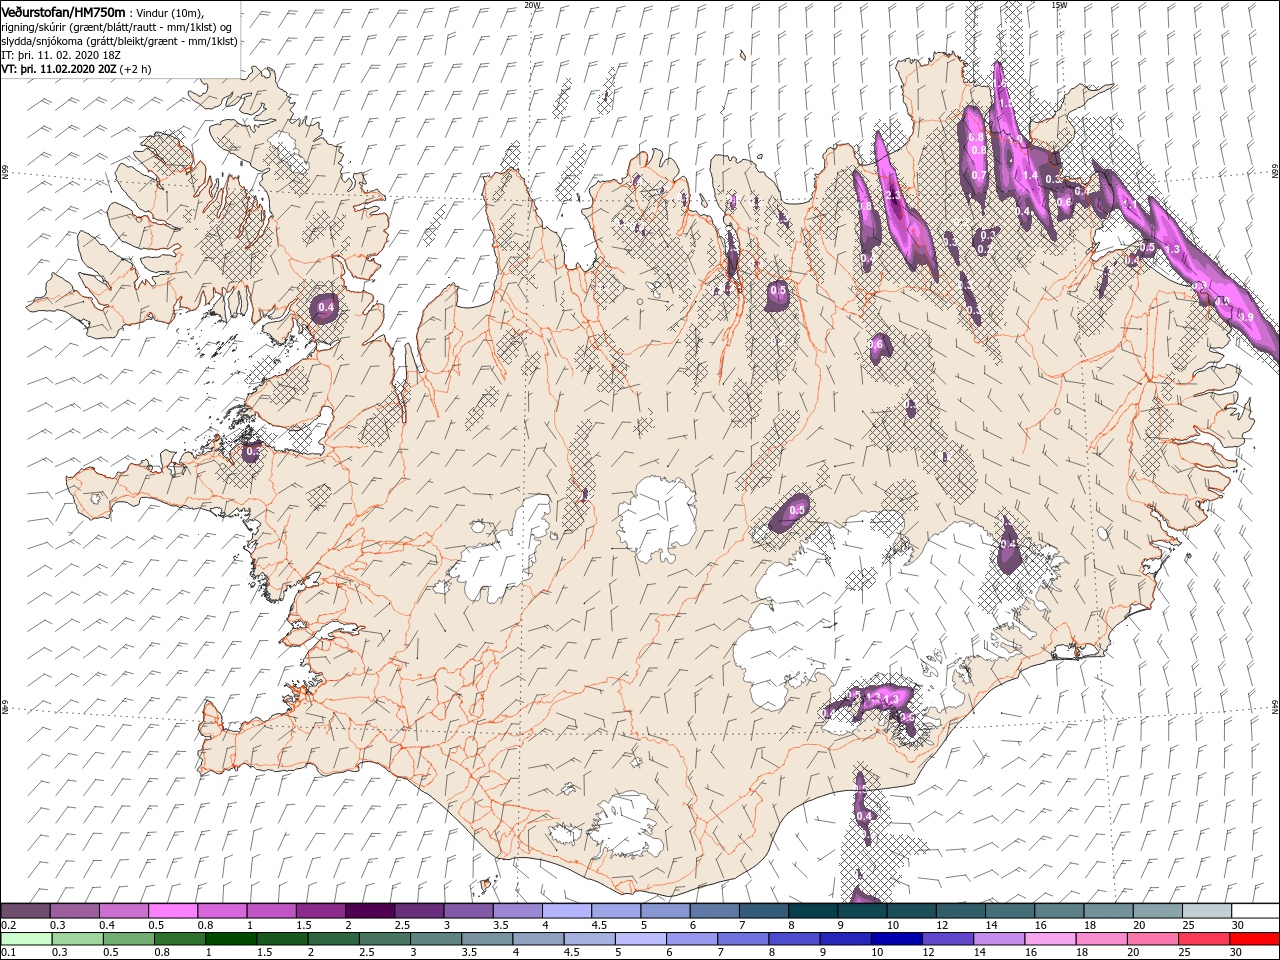1280x960 pixels.
Task: Click the '66N' latitude label on left edge
Action: tap(5, 173)
